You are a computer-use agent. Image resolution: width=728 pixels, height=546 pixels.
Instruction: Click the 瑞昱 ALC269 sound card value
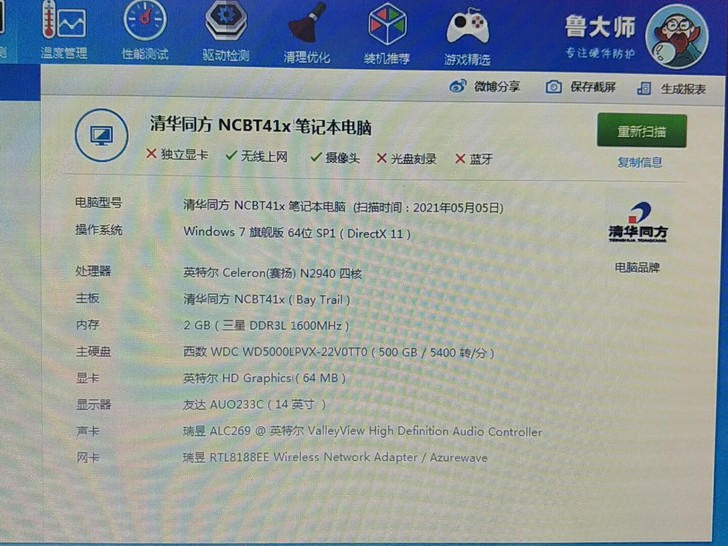[x=363, y=431]
